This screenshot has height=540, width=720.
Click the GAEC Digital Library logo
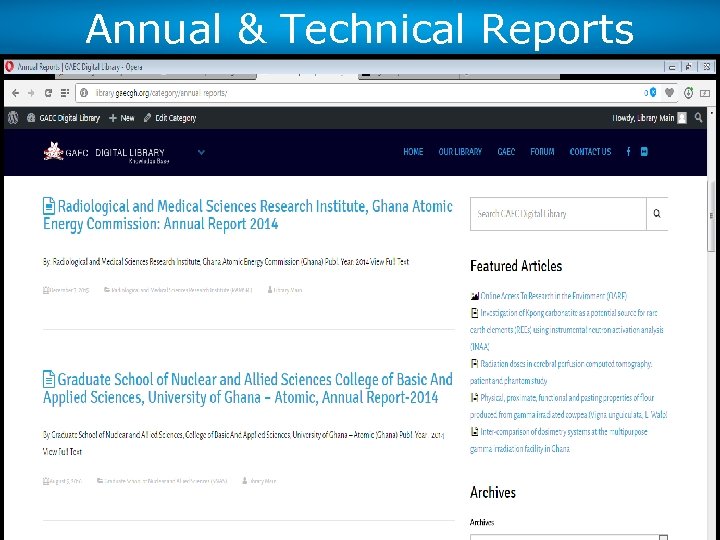coord(107,152)
